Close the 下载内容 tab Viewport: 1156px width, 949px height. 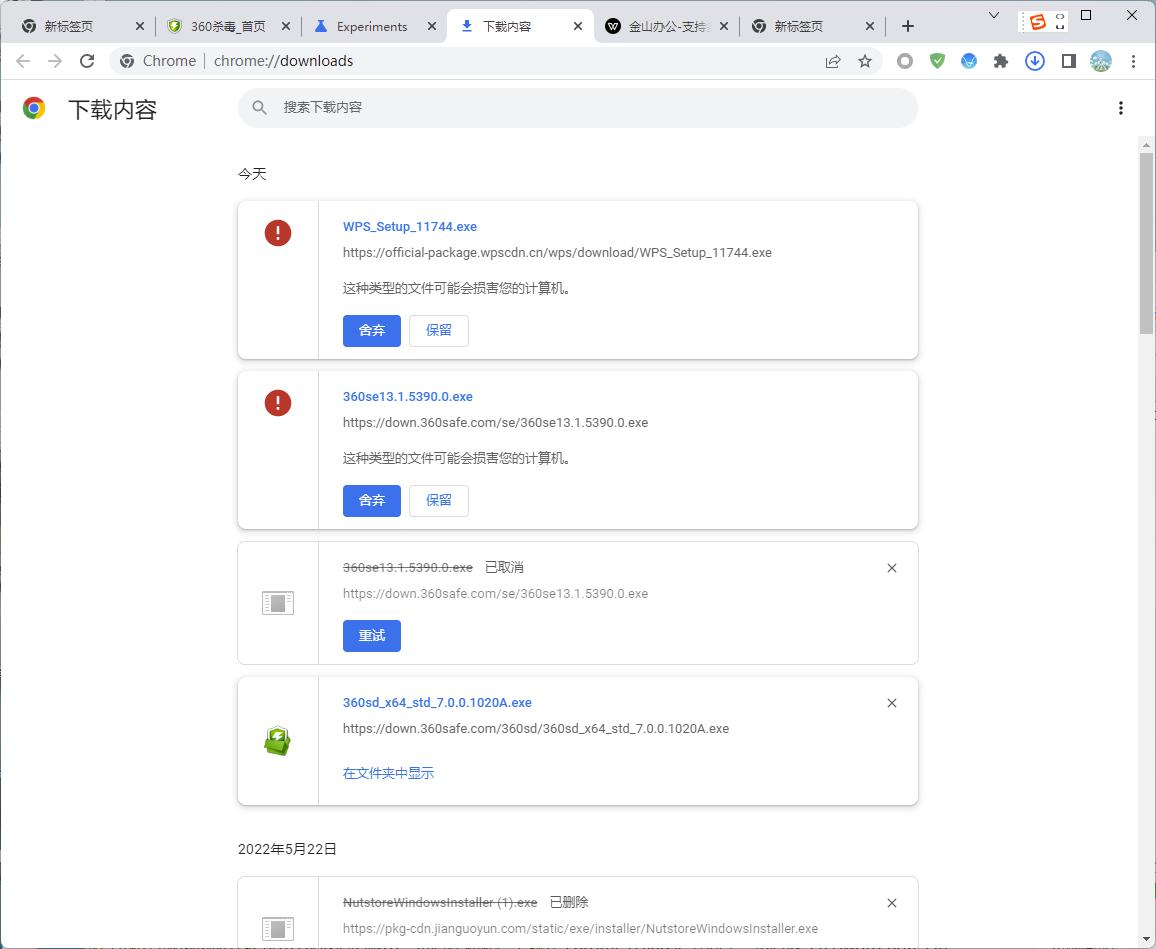578,27
